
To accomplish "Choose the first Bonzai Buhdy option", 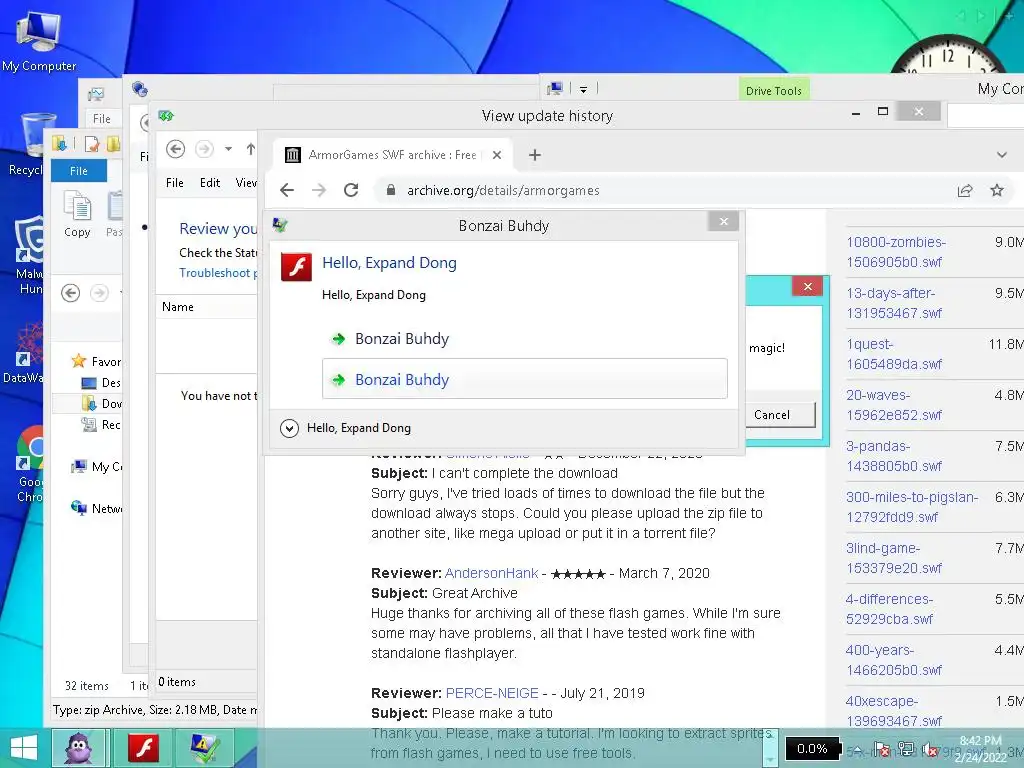I will [x=524, y=339].
